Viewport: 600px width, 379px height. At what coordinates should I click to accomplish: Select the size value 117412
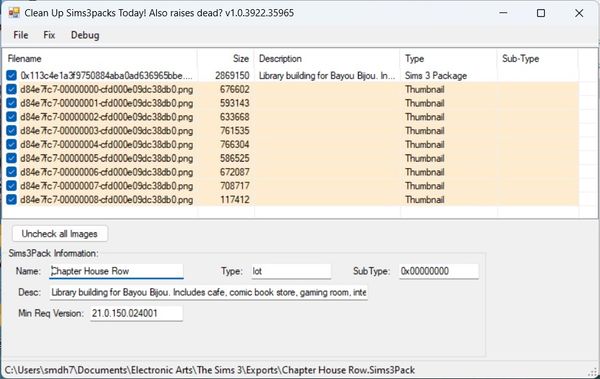click(x=235, y=199)
